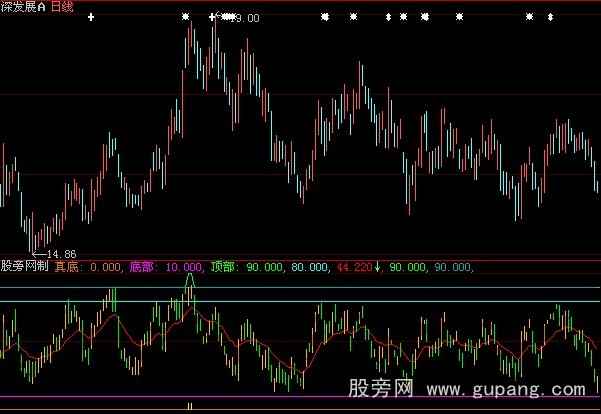This screenshot has width=601, height=414.
Task: Click the white tick mark on the bottom axis
Action: [189, 407]
